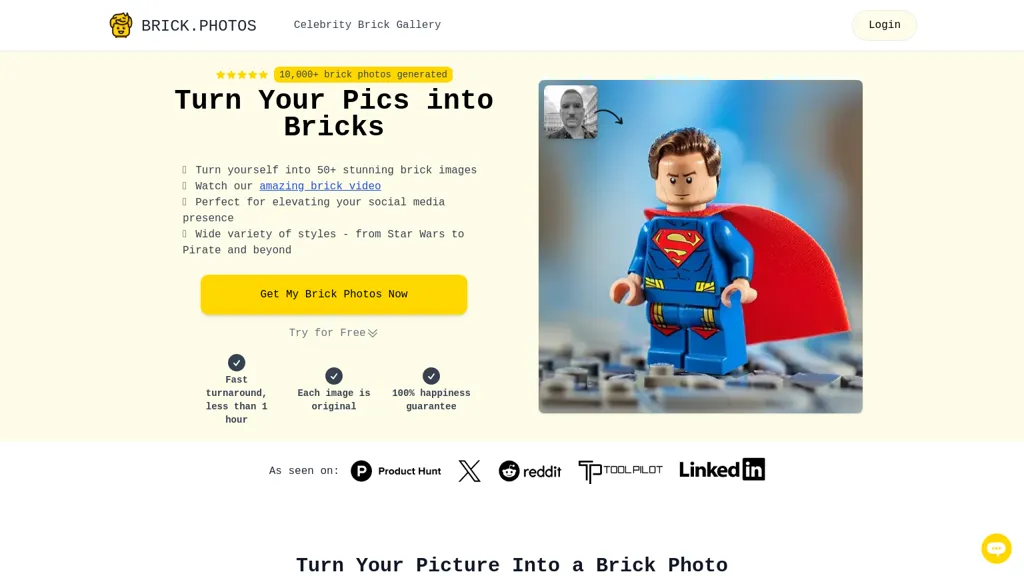Click the checkmark above Fast turnaround
This screenshot has height=576, width=1024.
tap(236, 362)
